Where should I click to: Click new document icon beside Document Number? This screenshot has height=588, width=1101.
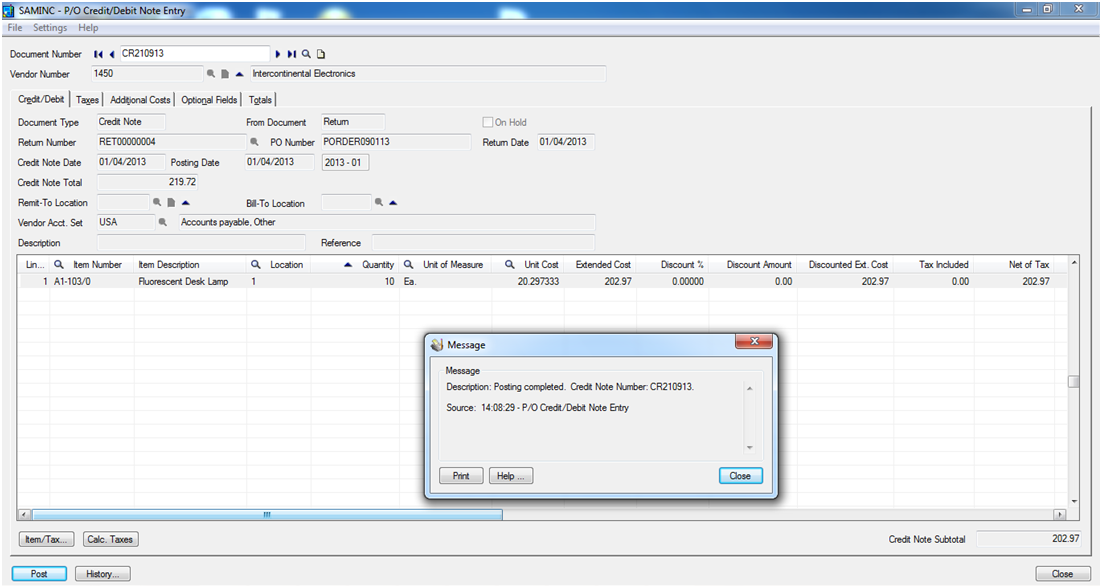click(321, 54)
